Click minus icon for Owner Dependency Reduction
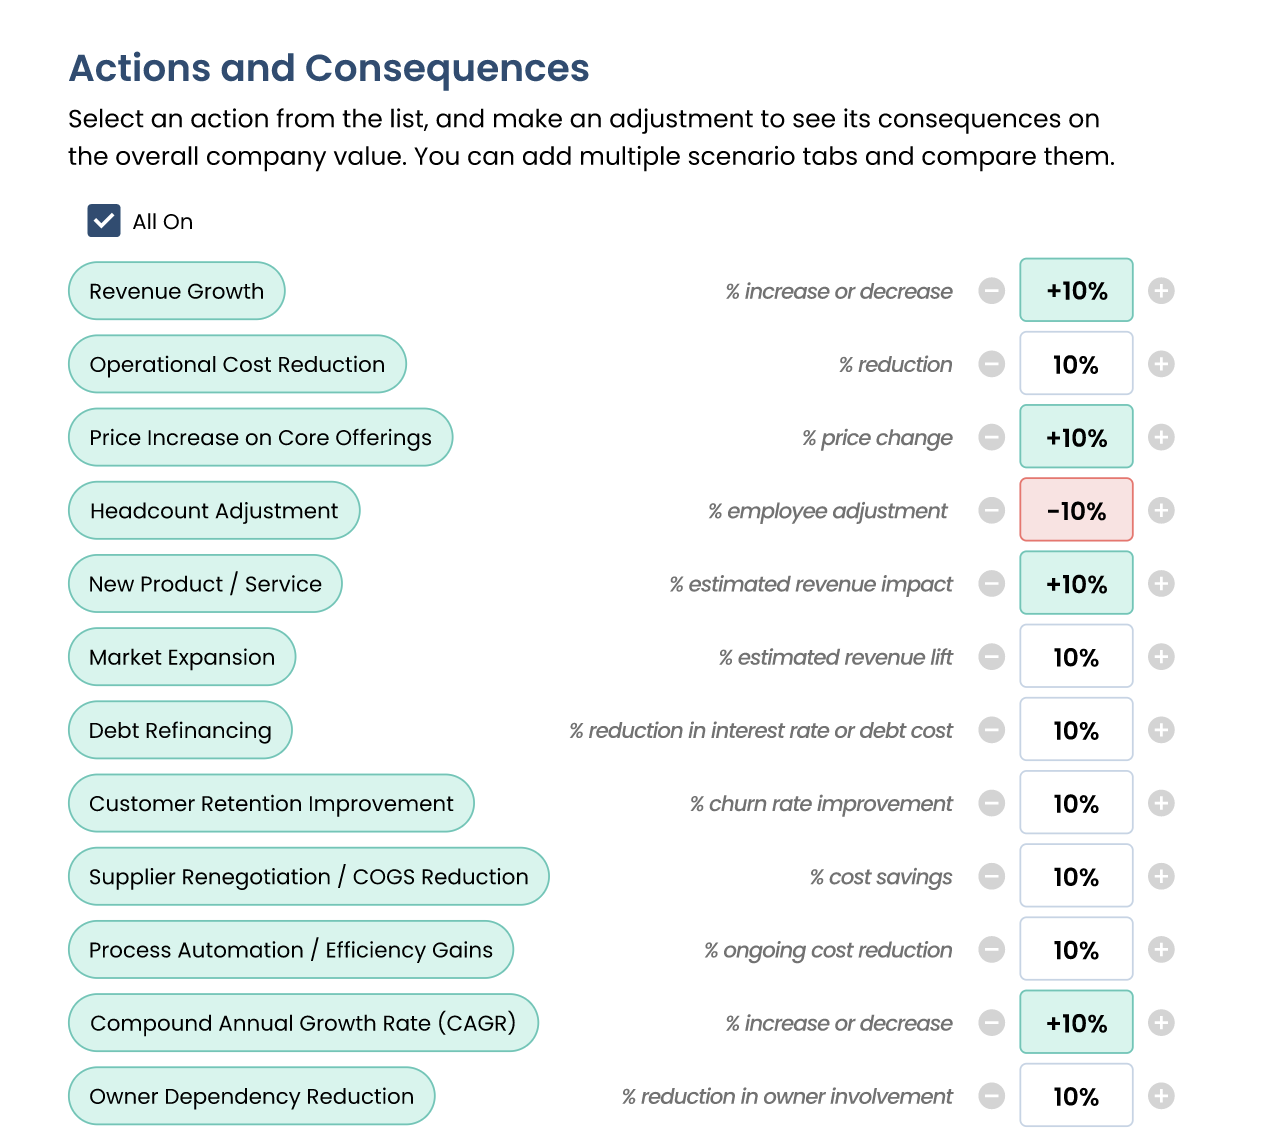The height and width of the screenshot is (1130, 1266). (x=992, y=1096)
